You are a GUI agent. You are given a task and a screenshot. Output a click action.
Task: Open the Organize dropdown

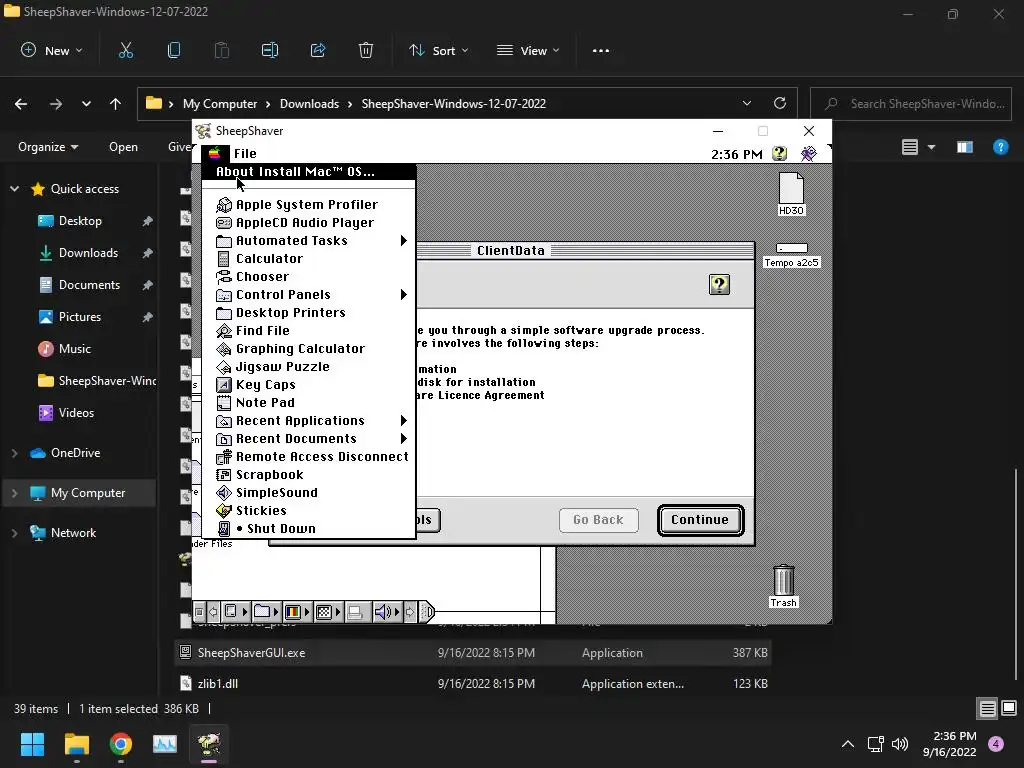(x=48, y=147)
